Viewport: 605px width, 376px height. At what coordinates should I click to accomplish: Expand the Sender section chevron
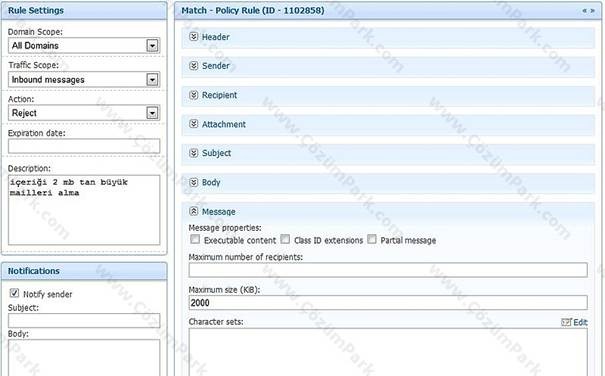(x=194, y=66)
